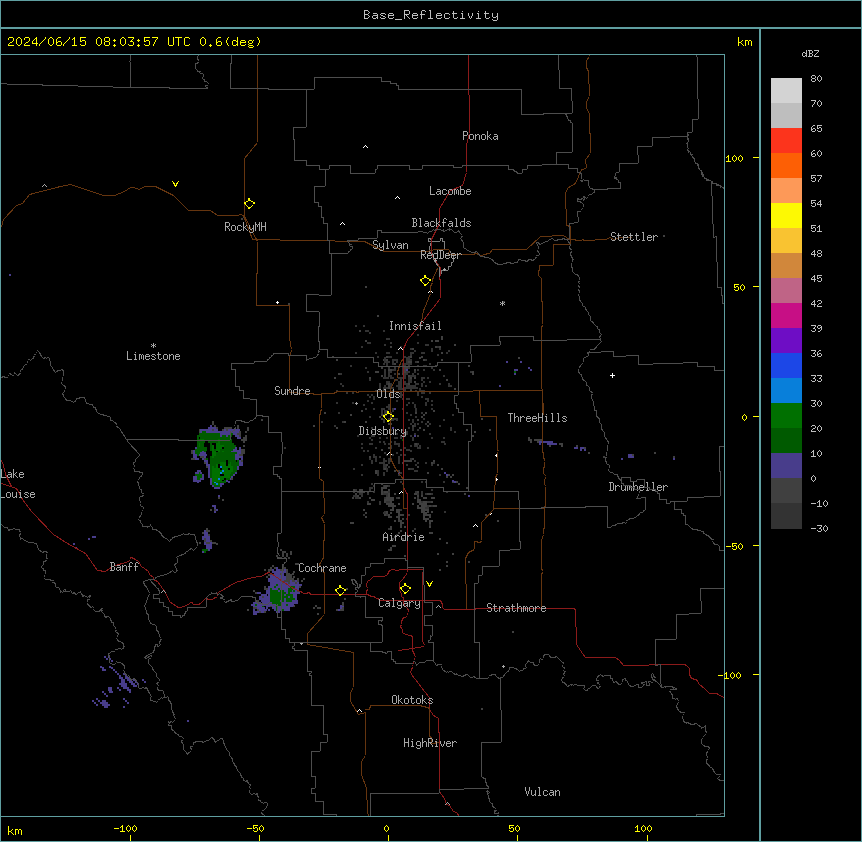The height and width of the screenshot is (842, 862).
Task: Pick the white top swatch in dBZ legend
Action: click(786, 91)
